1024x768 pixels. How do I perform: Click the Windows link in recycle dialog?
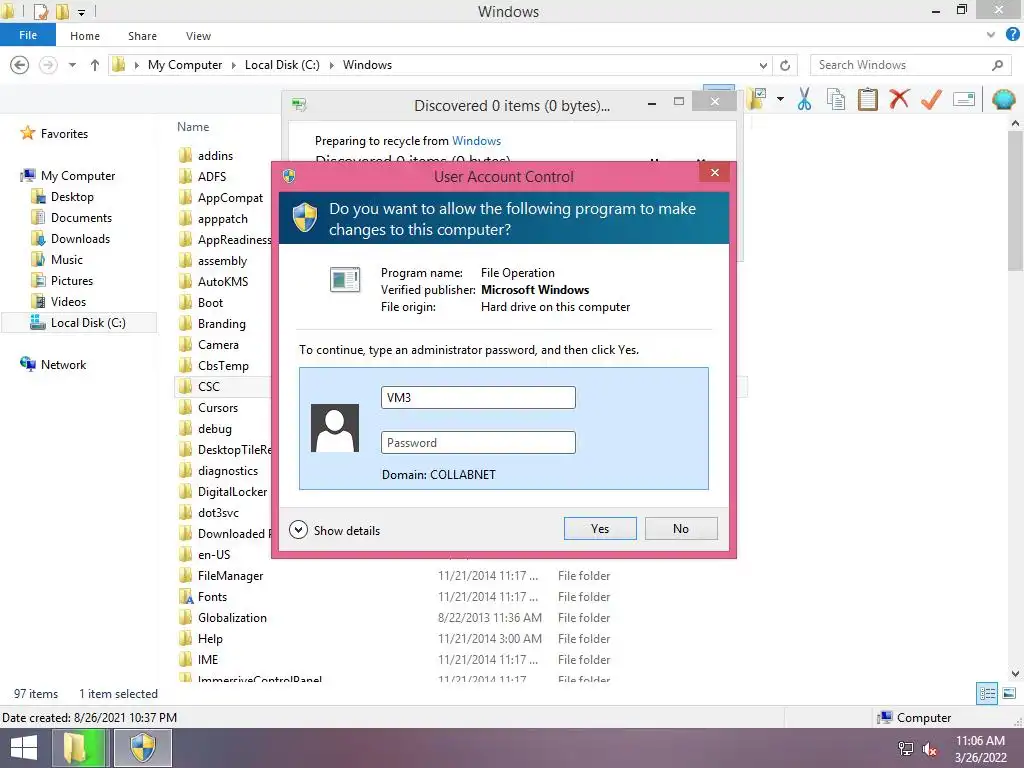(x=476, y=140)
